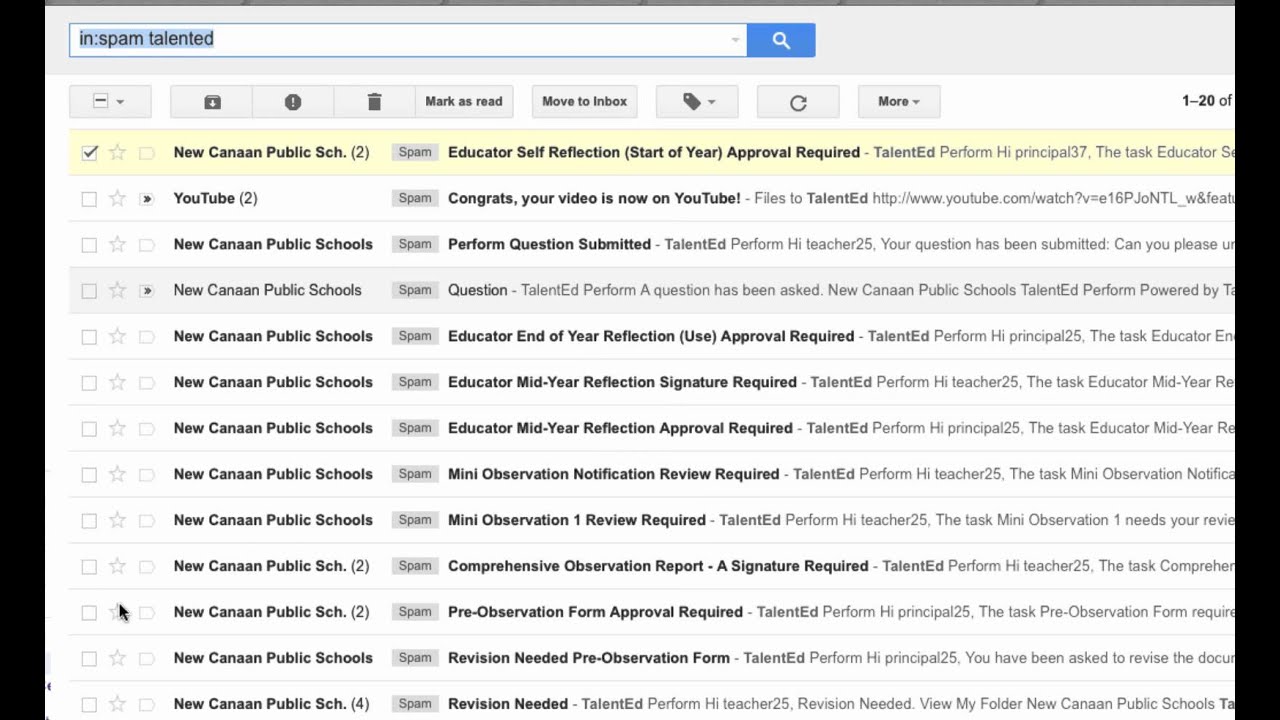Open the More dropdown menu
Screen dimensions: 1280x720
click(898, 101)
